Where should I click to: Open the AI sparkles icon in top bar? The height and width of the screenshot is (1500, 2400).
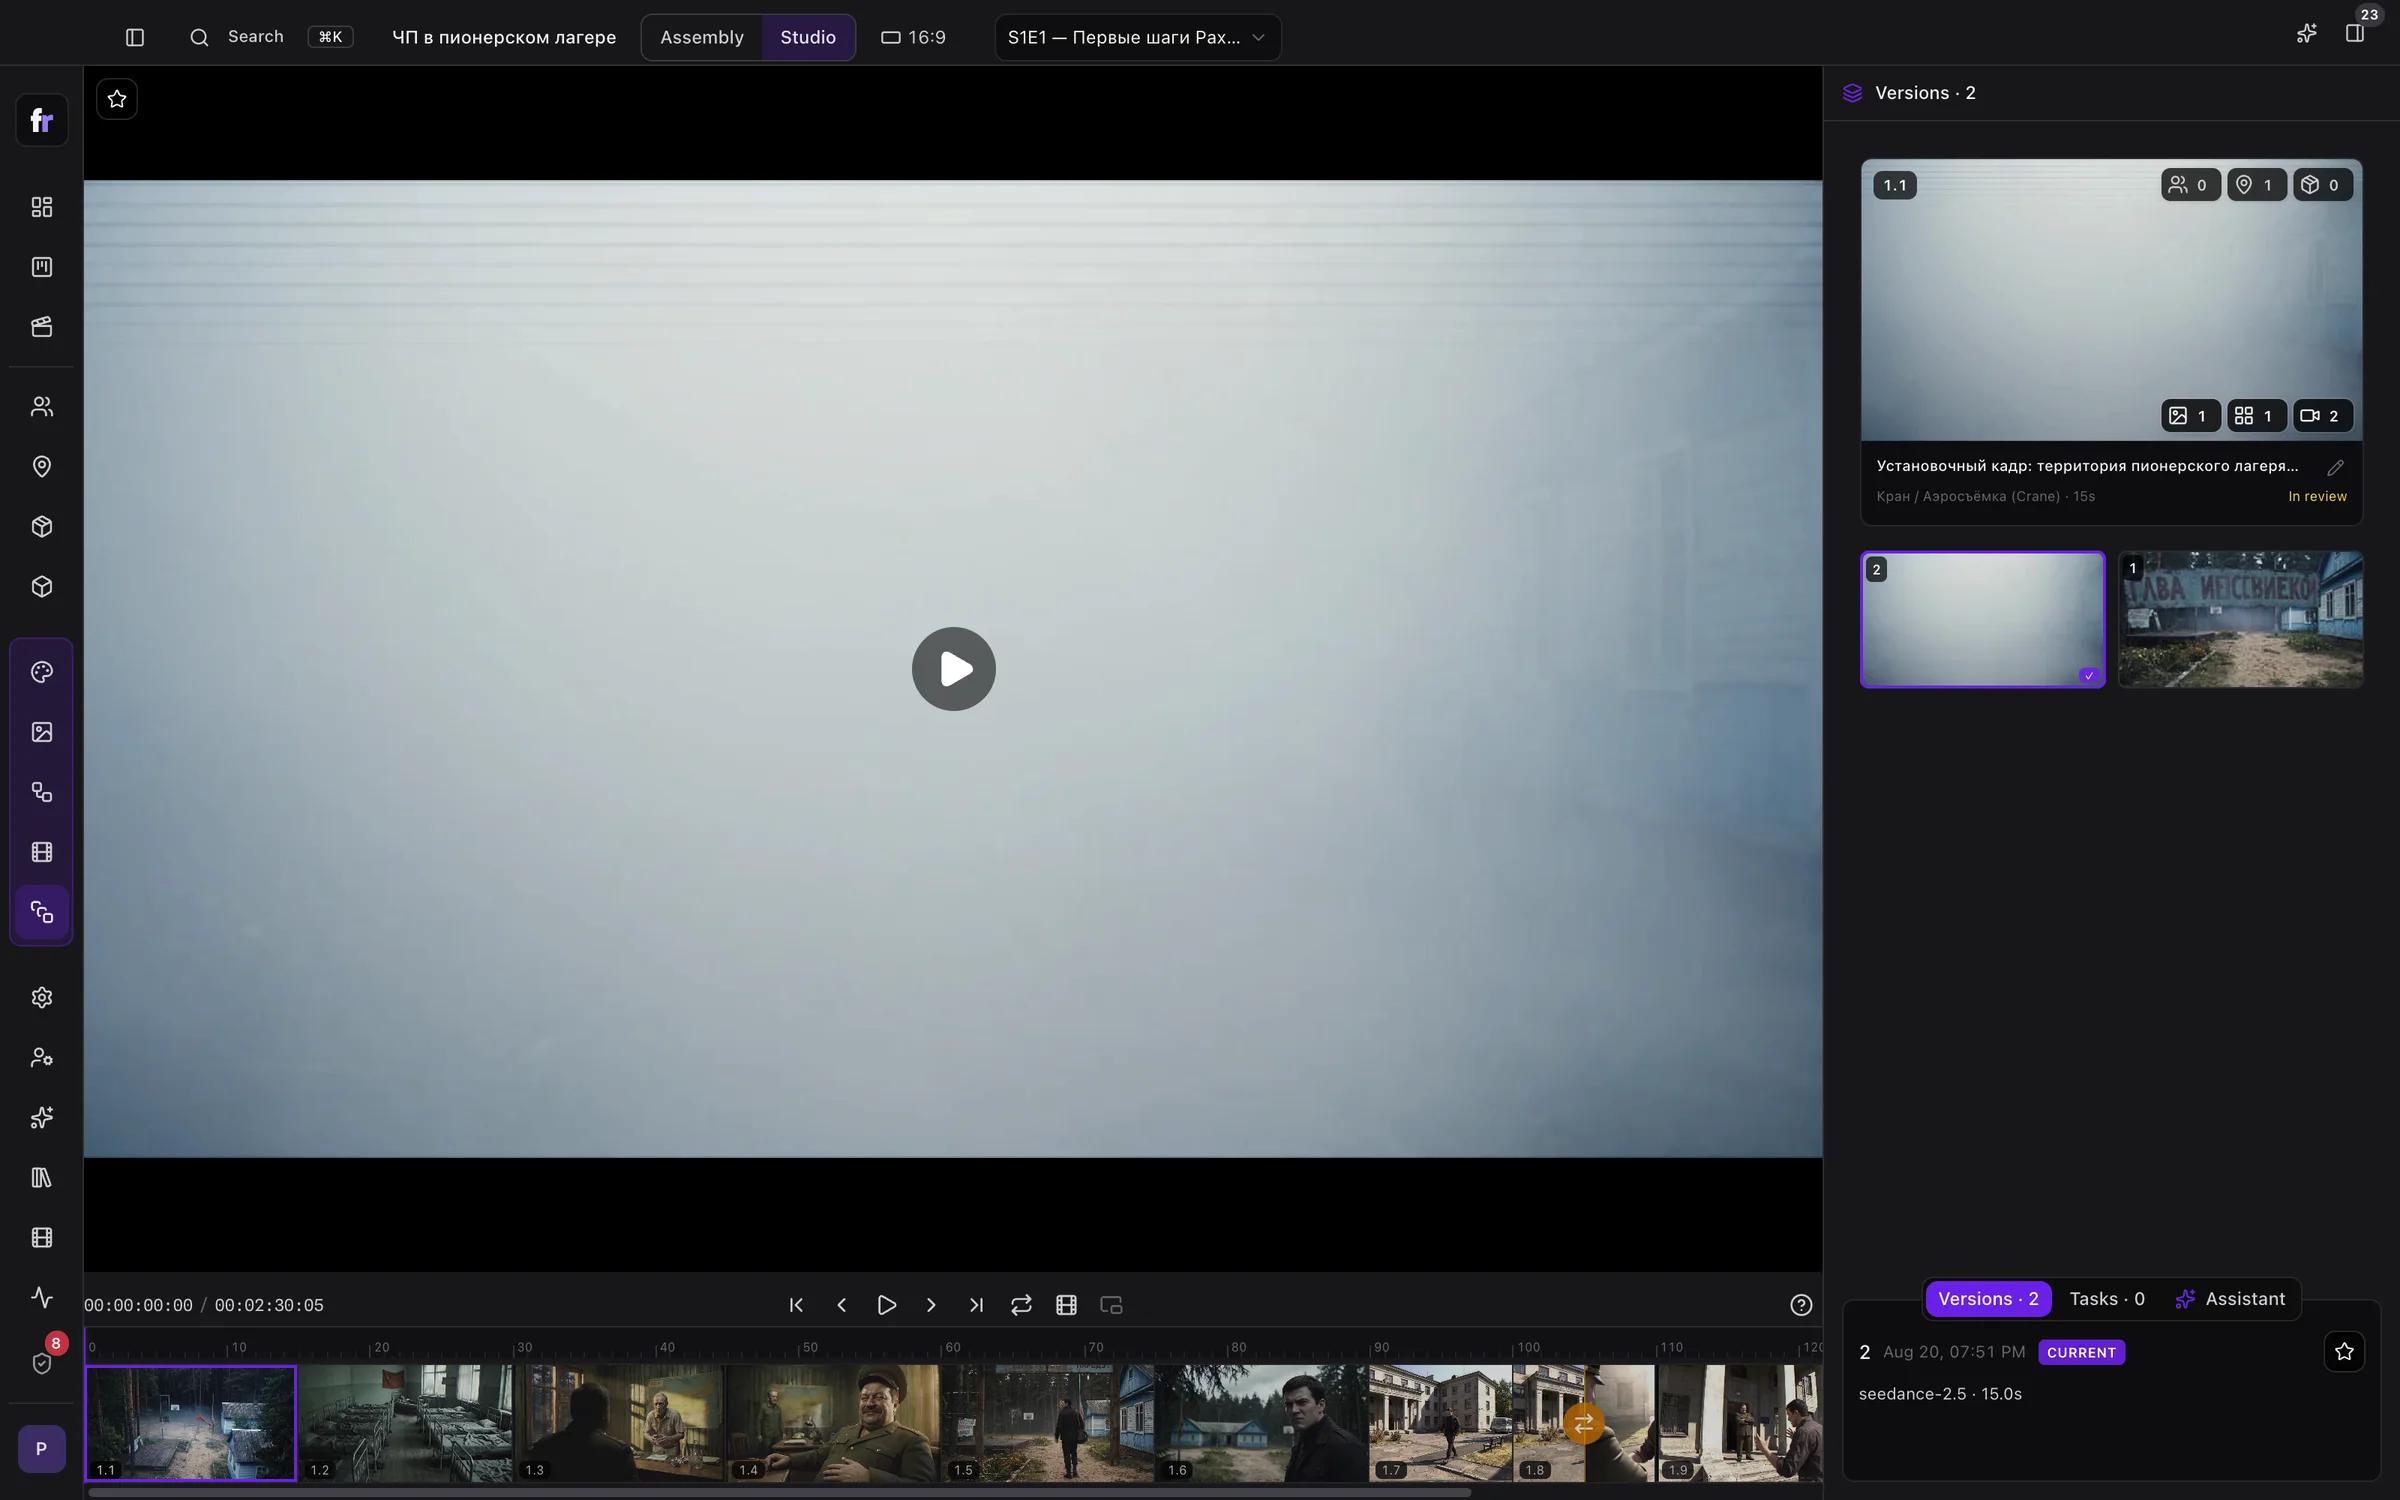(2306, 34)
